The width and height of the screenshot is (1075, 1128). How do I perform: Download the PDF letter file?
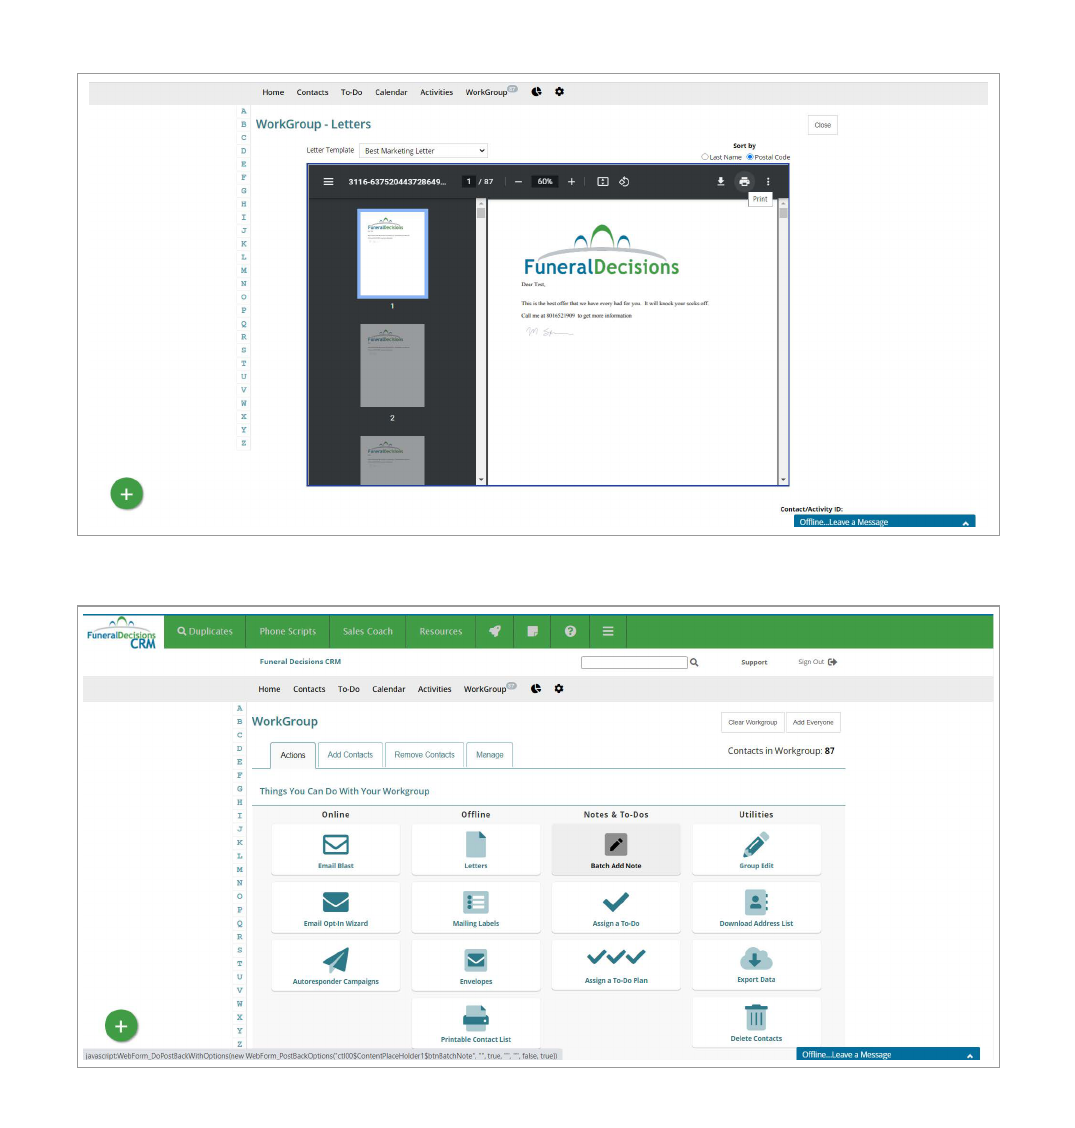point(720,182)
